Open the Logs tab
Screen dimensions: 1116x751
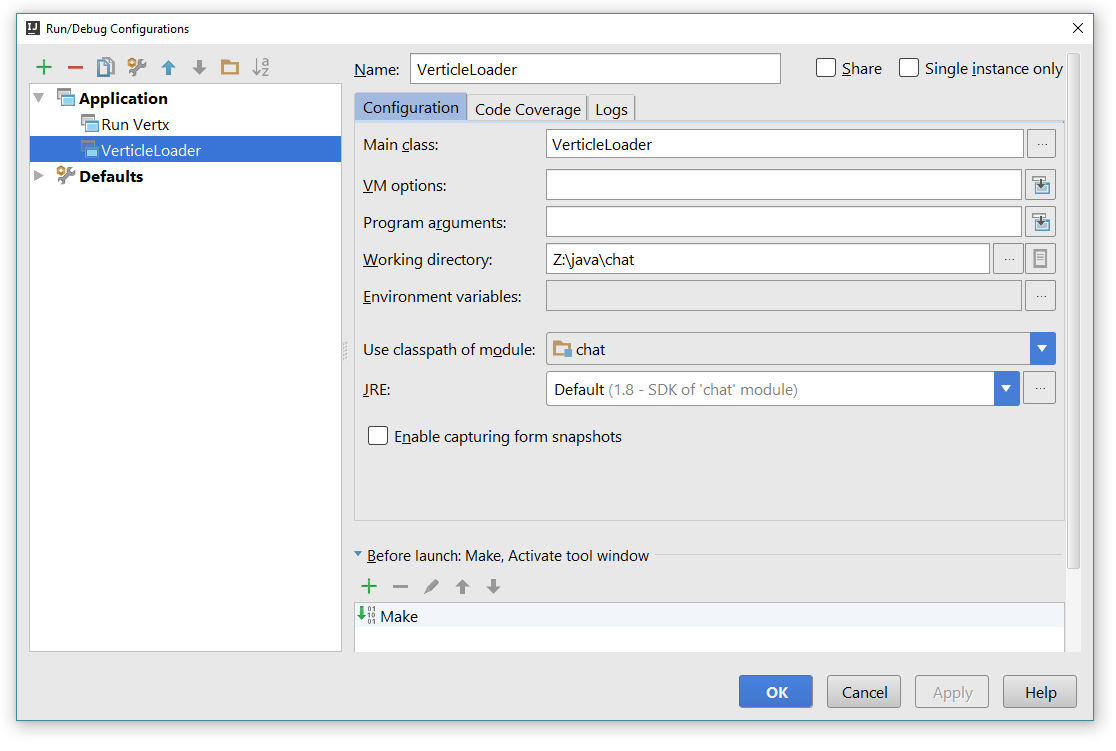[611, 109]
